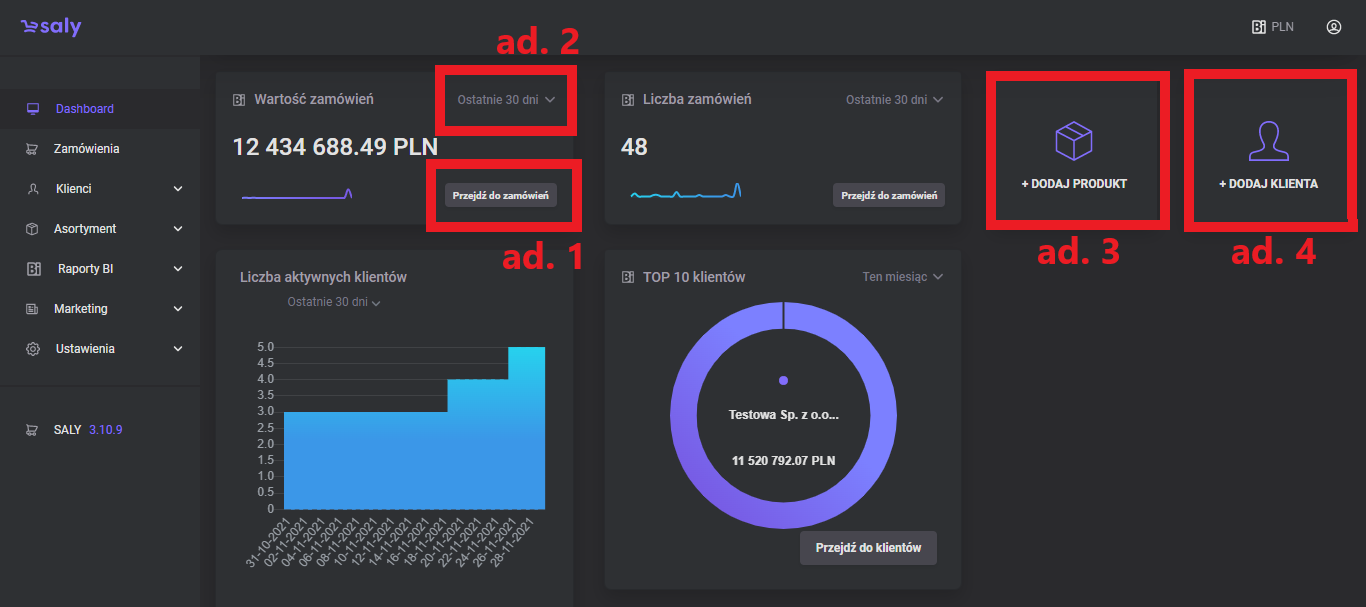This screenshot has height=607, width=1366.
Task: Expand the Raporty BI sidebar chevron
Action: 178,269
